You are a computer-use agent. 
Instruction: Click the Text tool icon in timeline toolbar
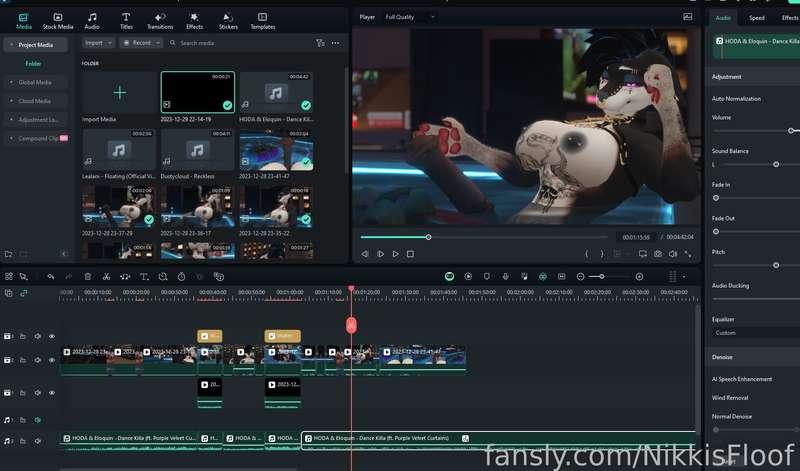coord(144,277)
